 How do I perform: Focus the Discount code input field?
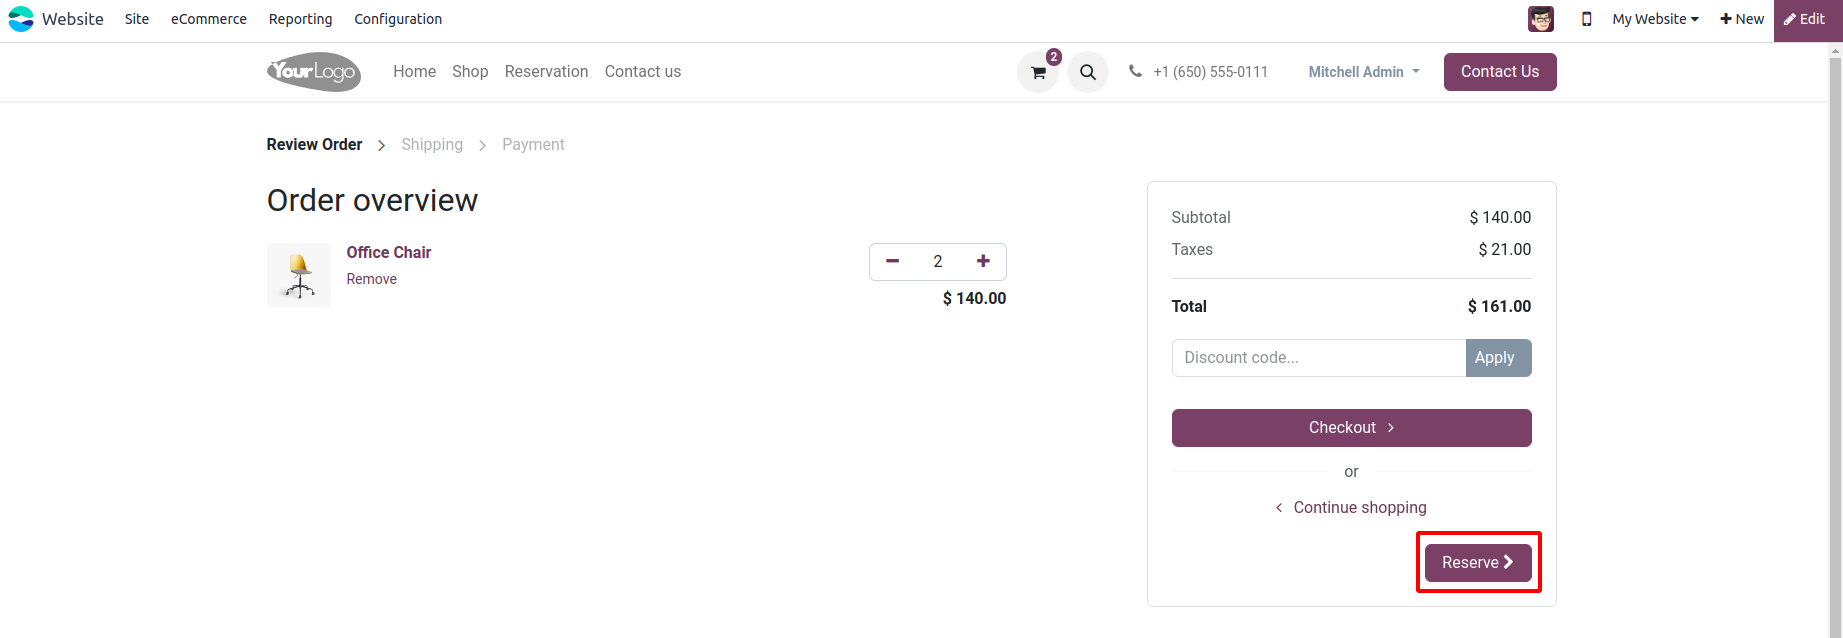[1318, 358]
